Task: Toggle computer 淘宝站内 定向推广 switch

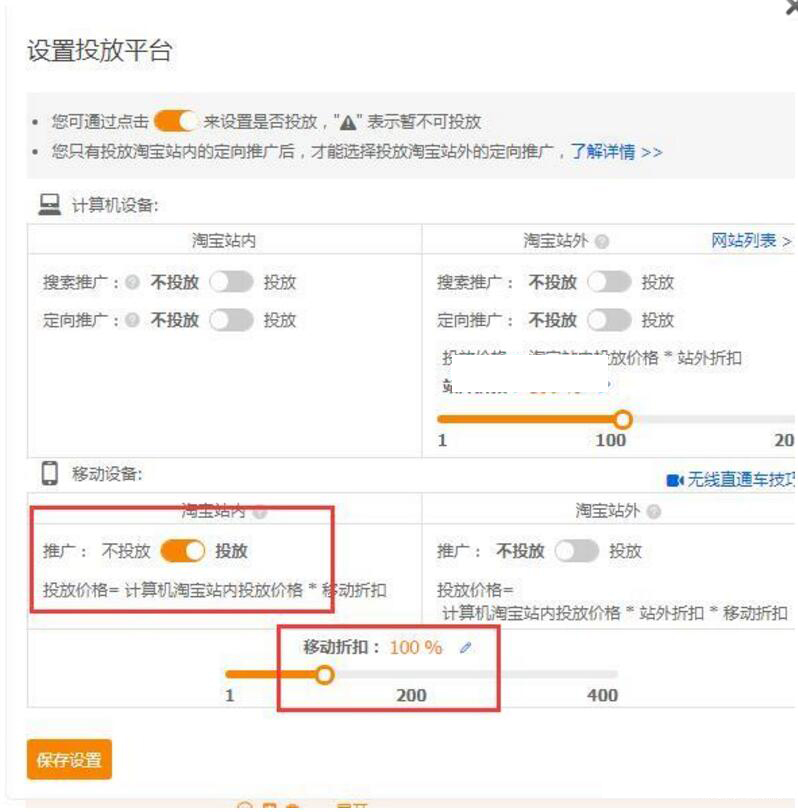Action: tap(231, 320)
